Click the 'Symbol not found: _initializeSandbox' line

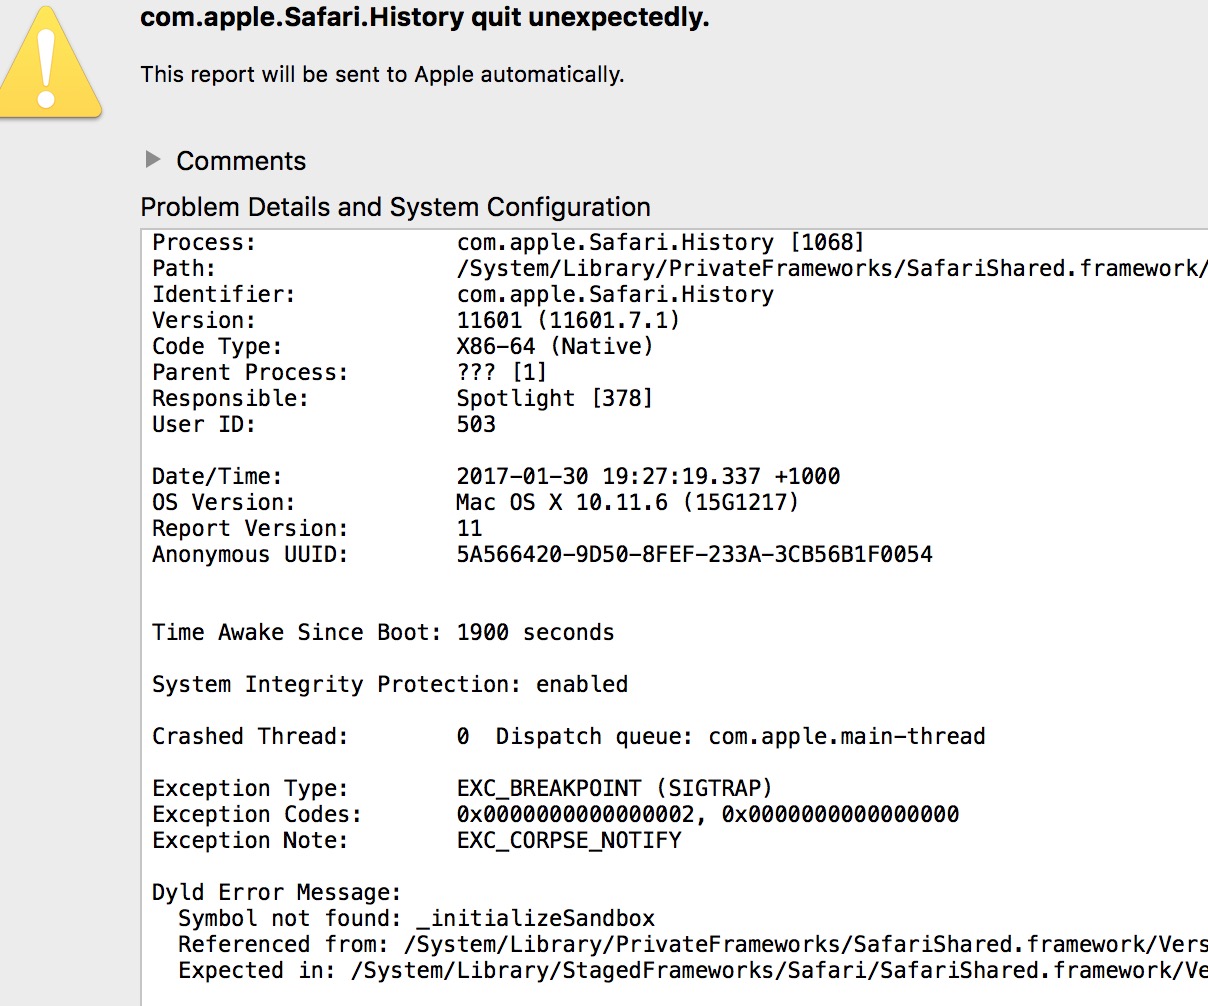point(417,919)
